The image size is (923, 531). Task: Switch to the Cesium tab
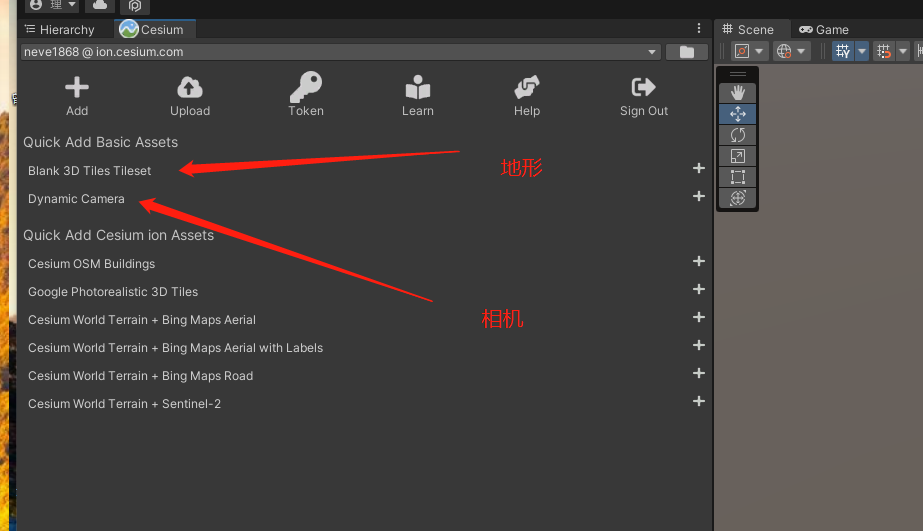pyautogui.click(x=154, y=29)
